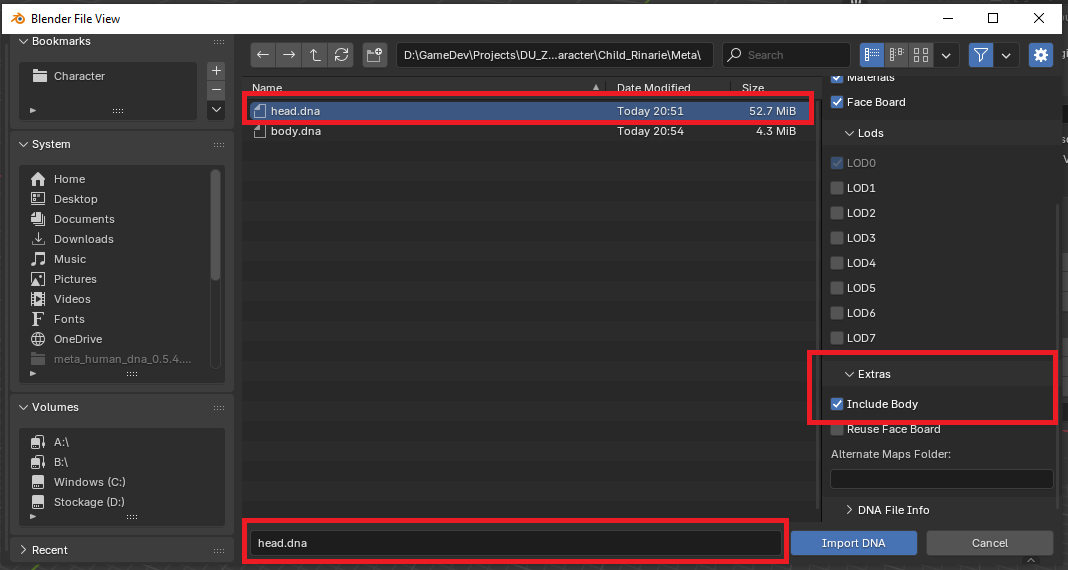This screenshot has height=570, width=1068.
Task: Open filter settings dropdown arrow
Action: point(1006,55)
